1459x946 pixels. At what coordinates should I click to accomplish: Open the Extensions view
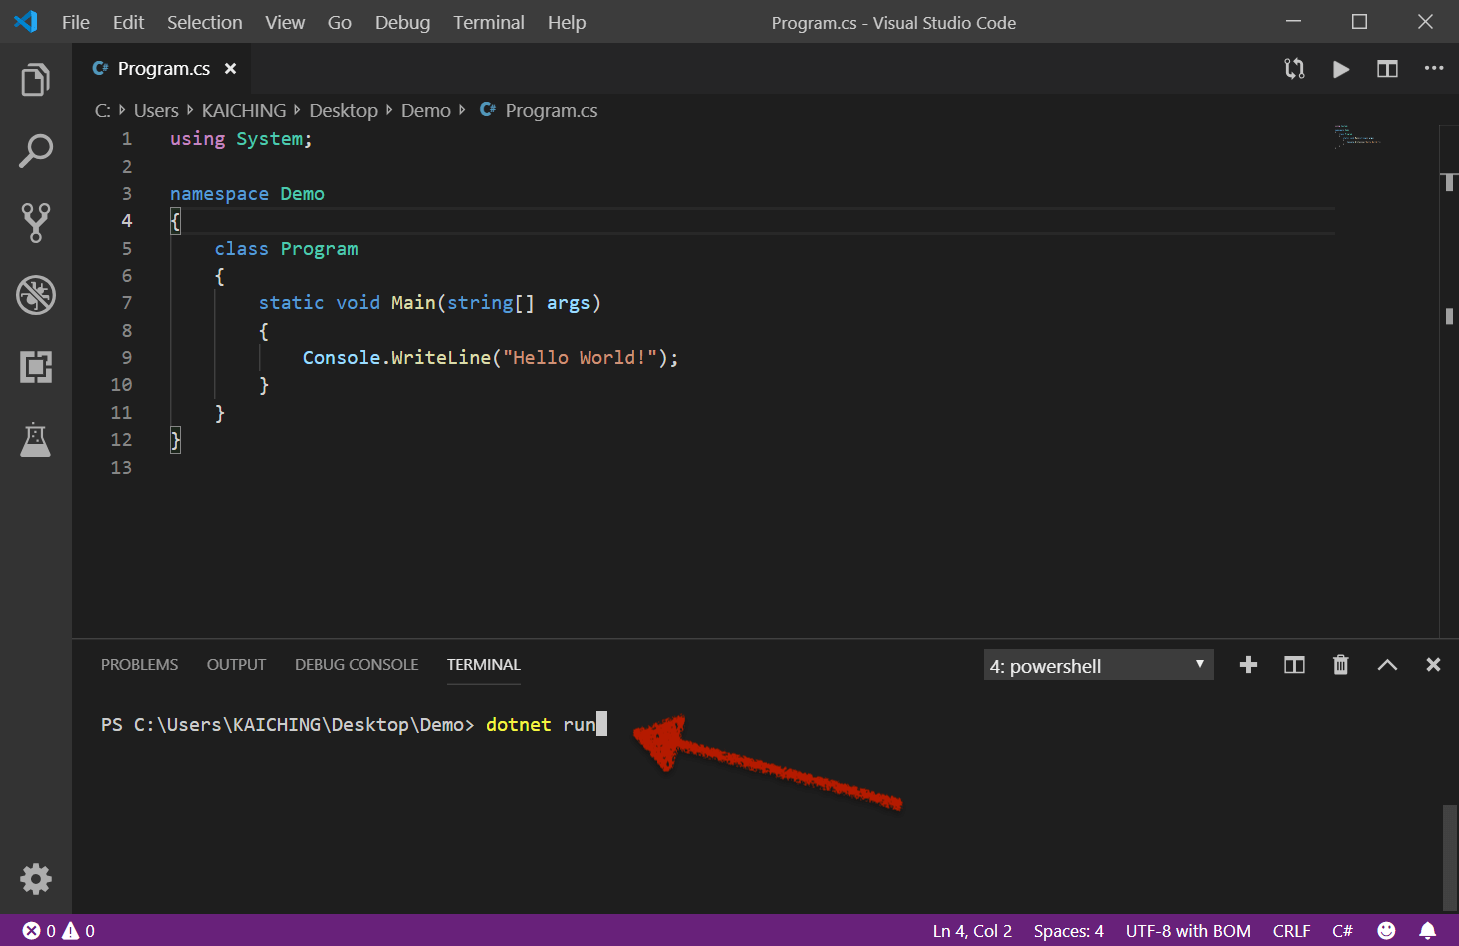point(36,367)
